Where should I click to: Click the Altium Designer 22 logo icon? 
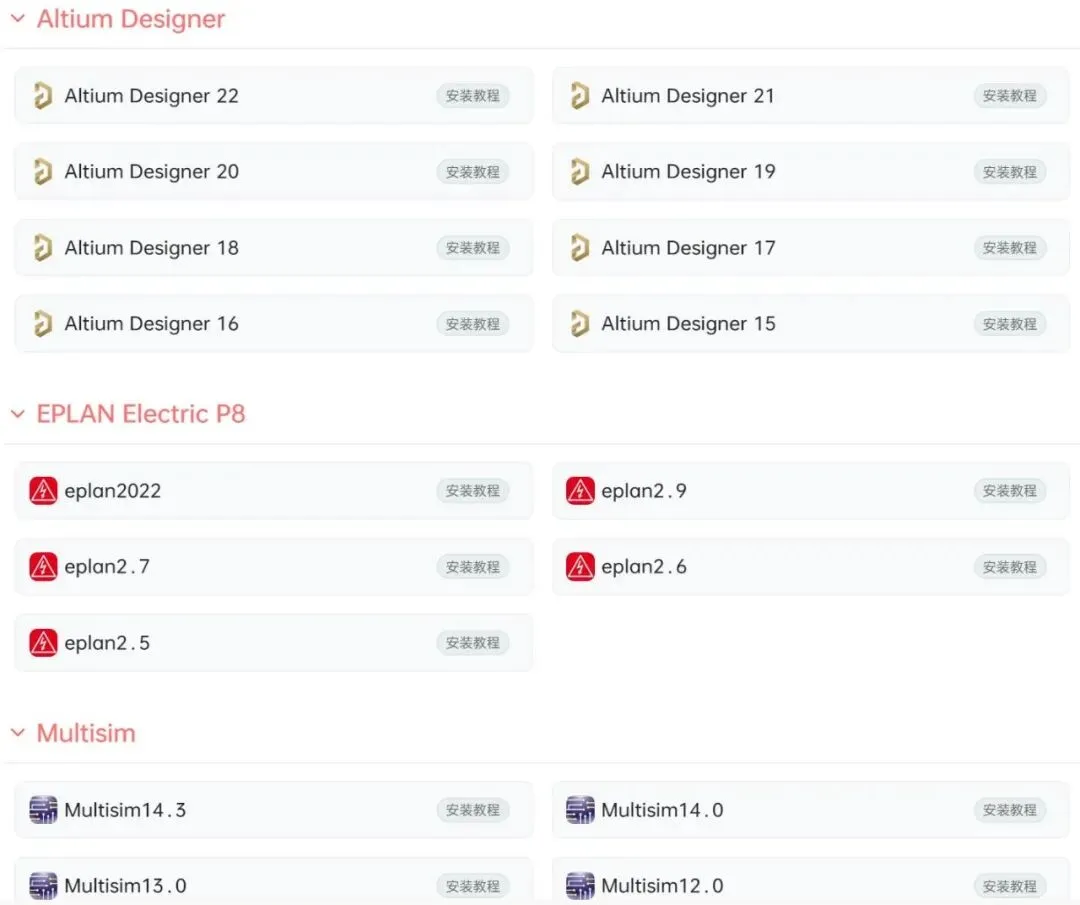point(43,96)
